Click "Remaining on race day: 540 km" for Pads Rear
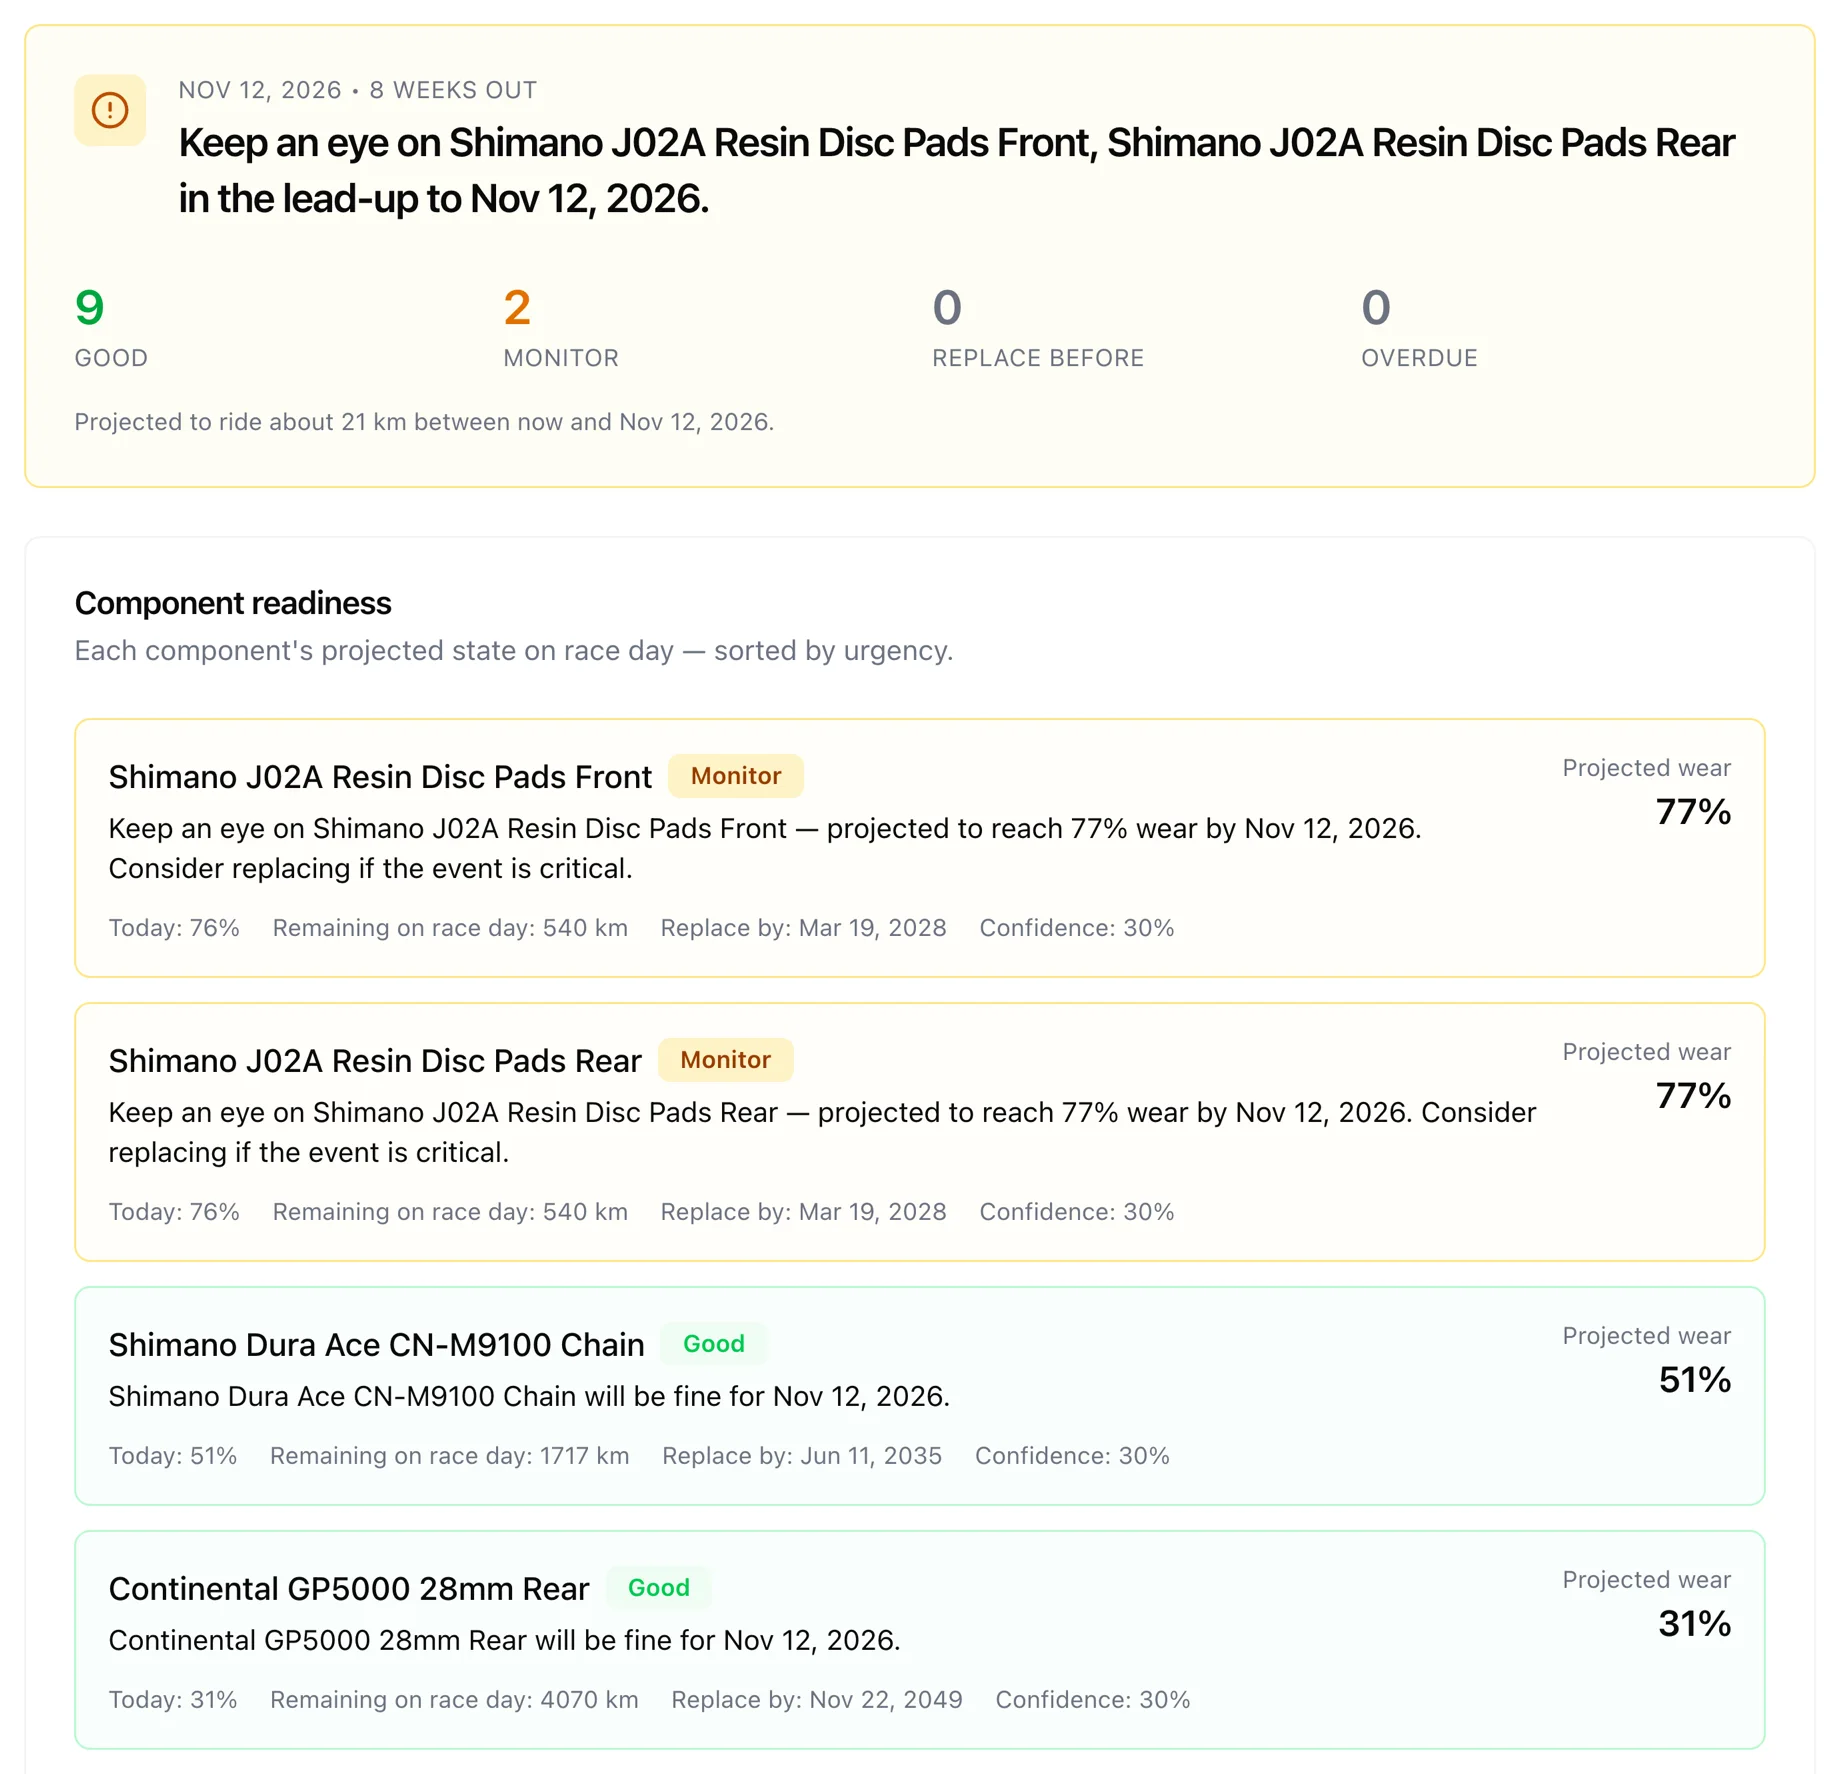The image size is (1840, 1774). (x=450, y=1212)
